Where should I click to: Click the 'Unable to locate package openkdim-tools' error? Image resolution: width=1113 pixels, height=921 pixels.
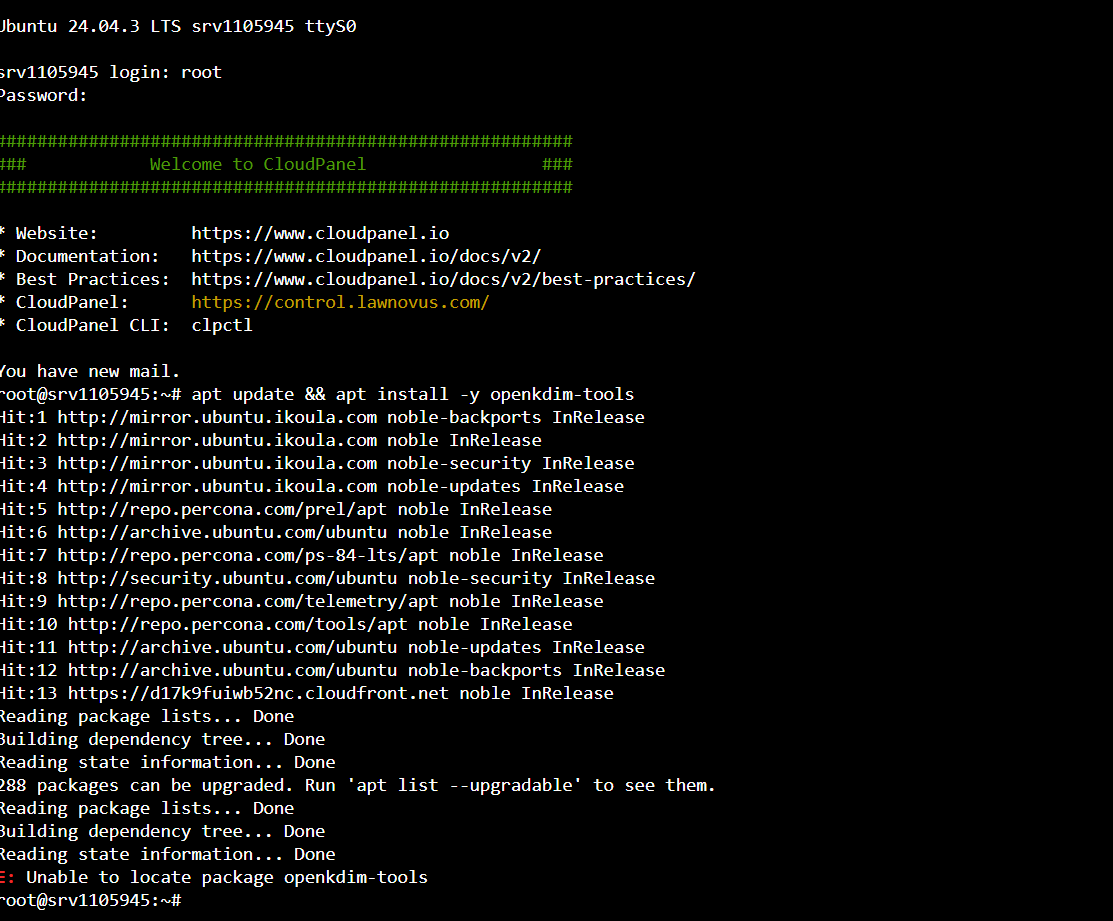pyautogui.click(x=214, y=877)
